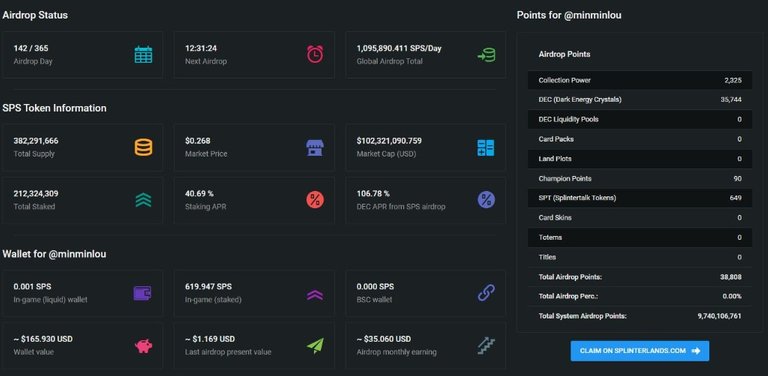768x376 pixels.
Task: Click the calendar icon for Airdrop Day
Action: pyautogui.click(x=144, y=54)
